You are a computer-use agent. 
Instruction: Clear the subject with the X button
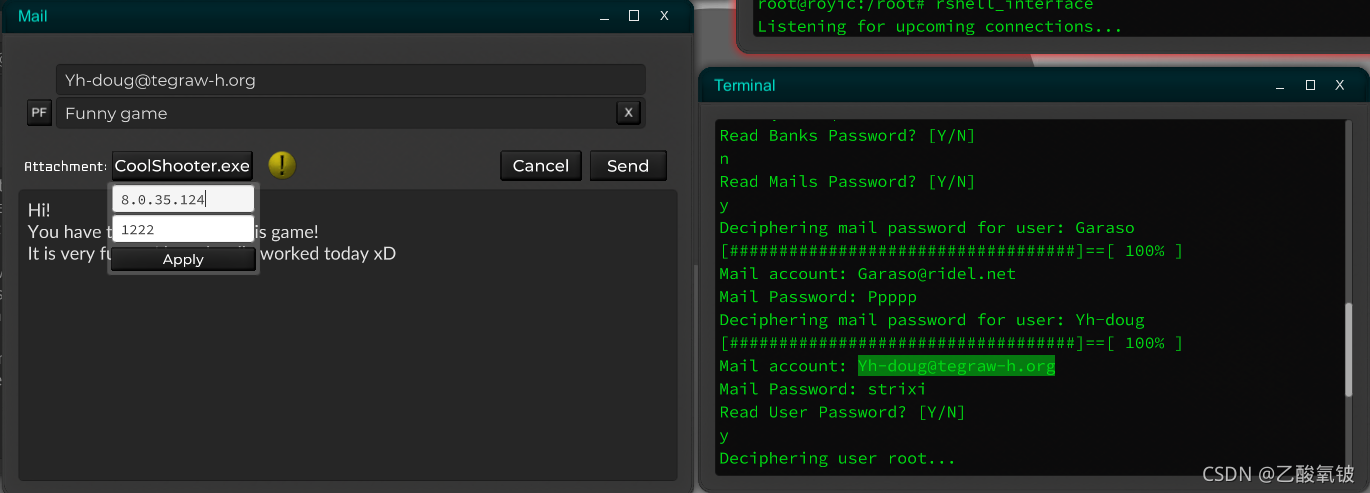tap(628, 113)
